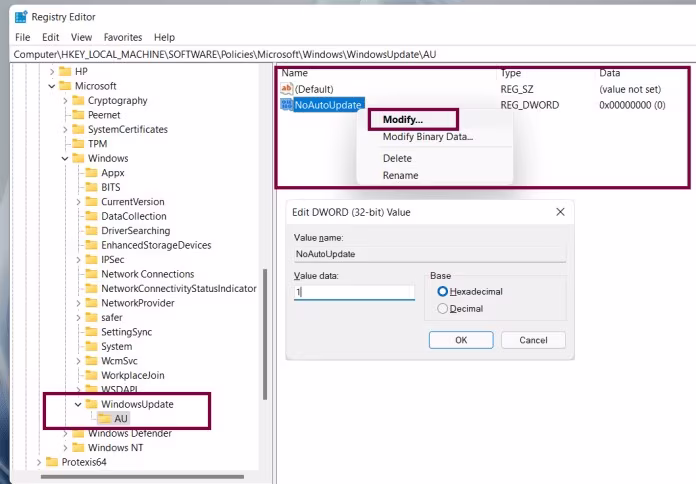The height and width of the screenshot is (484, 696).
Task: Expand the NetworkProvider key
Action: [x=79, y=303]
